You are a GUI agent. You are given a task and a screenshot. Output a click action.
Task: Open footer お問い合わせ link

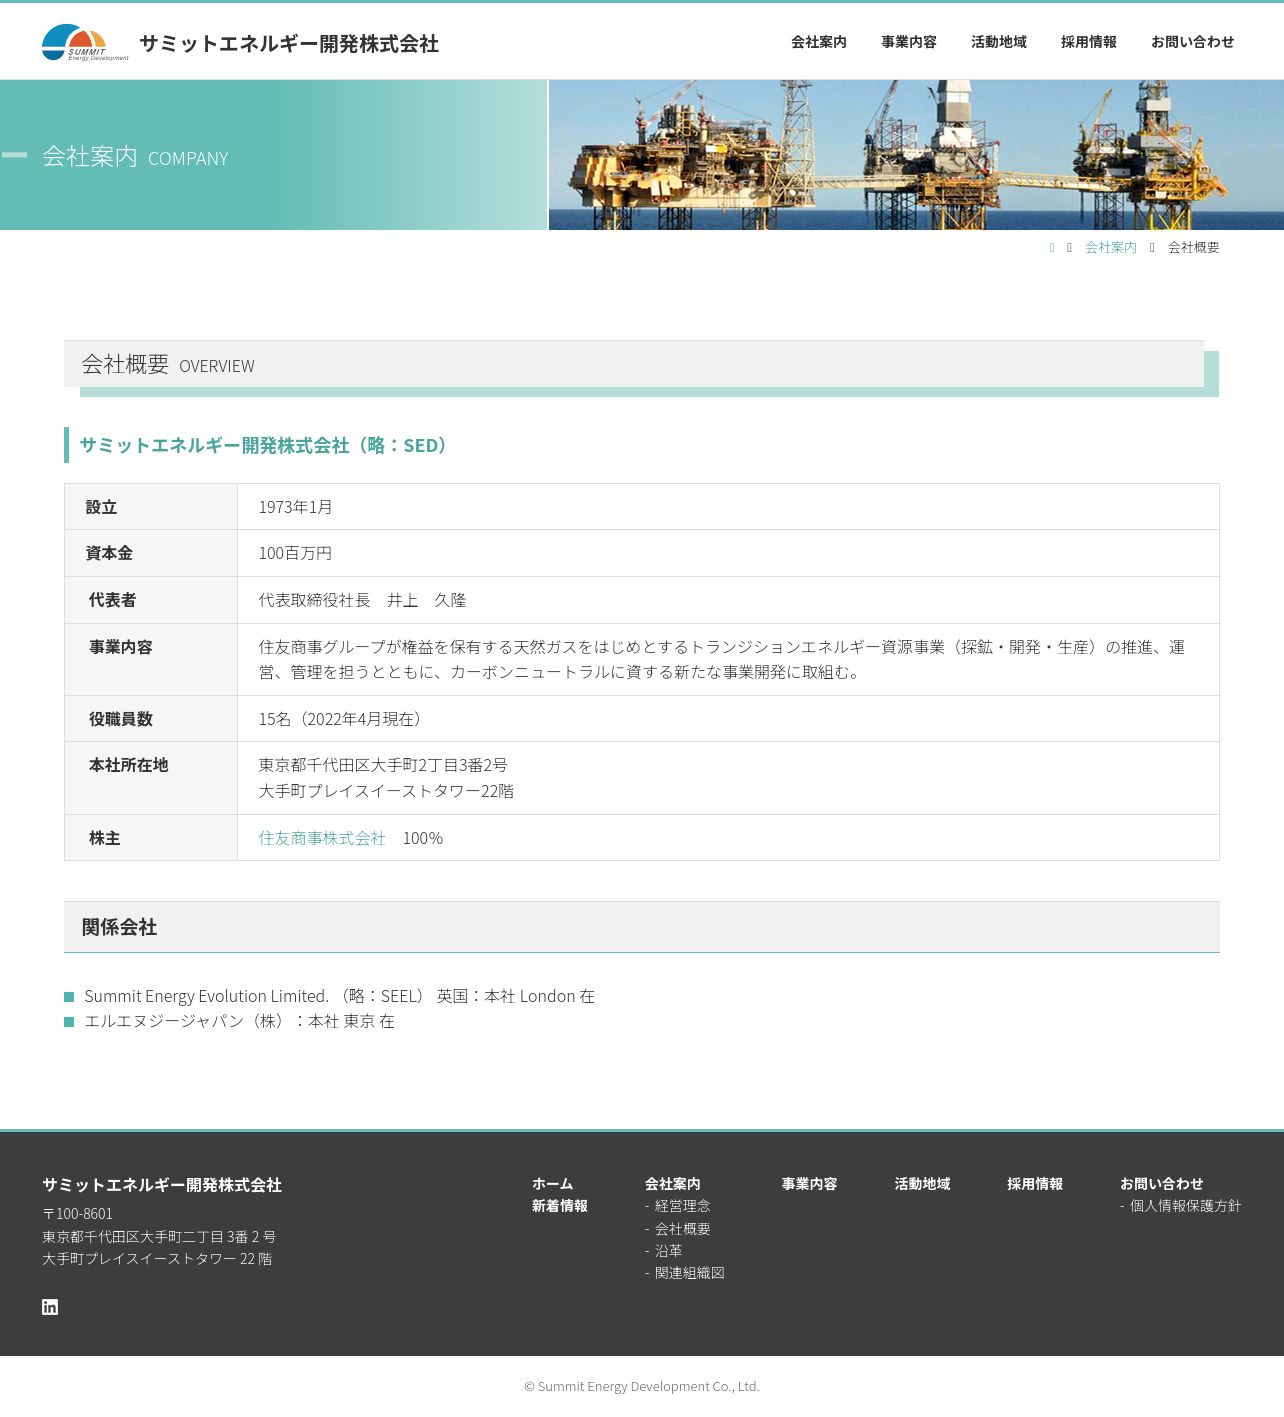tap(1162, 1184)
